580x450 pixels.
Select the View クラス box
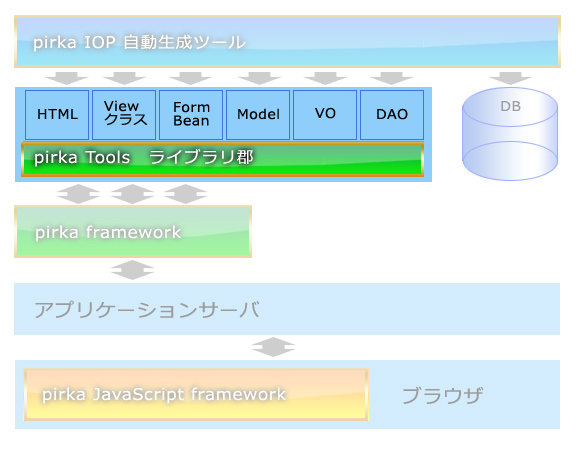pyautogui.click(x=124, y=115)
